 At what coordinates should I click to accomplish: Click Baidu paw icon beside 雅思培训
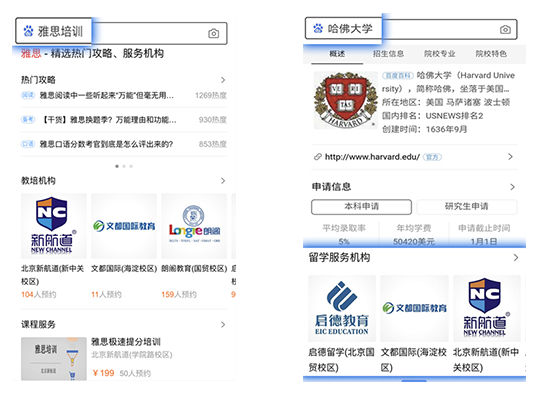click(x=28, y=31)
